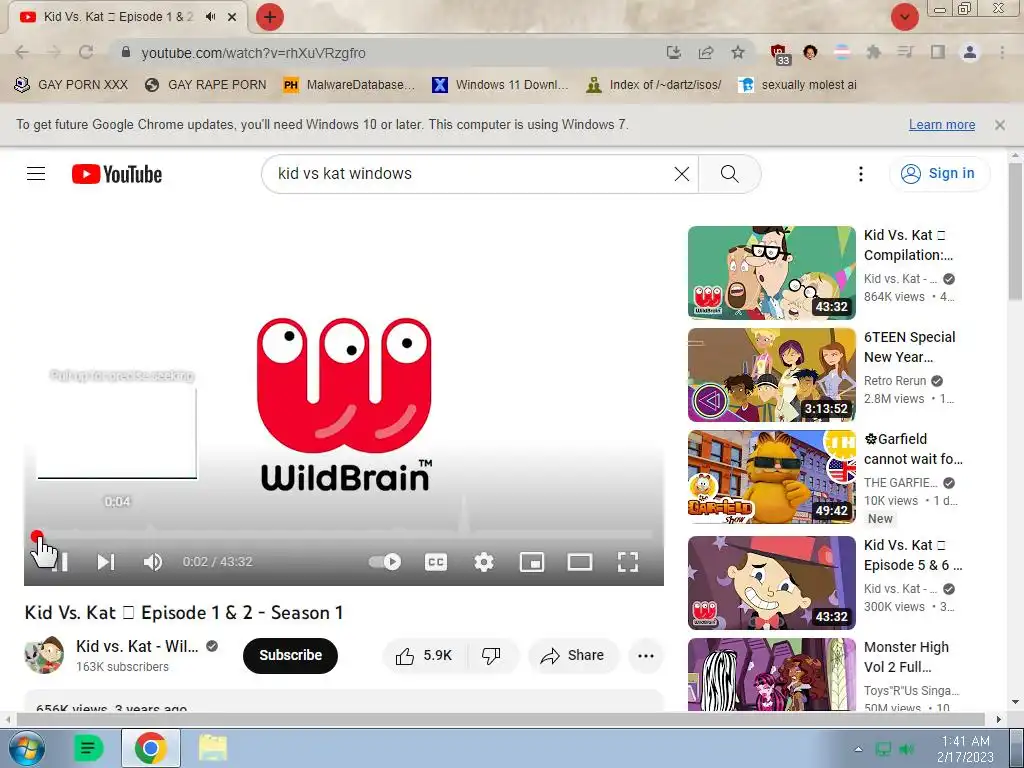Like the video with thumbs up
Screen dimensions: 1024x768
click(424, 656)
